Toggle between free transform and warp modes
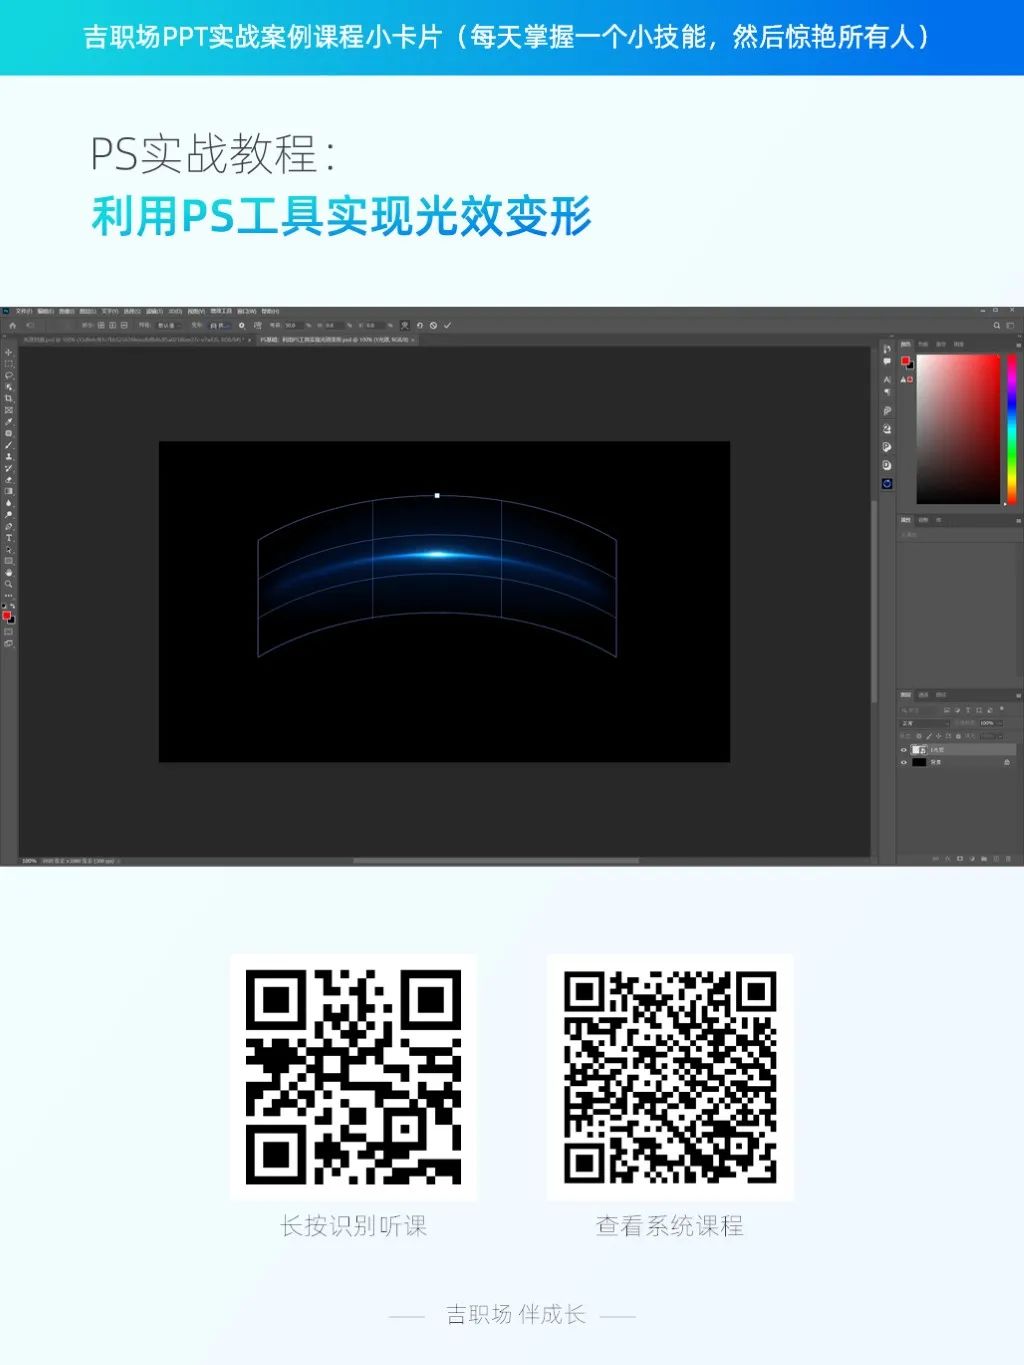Image resolution: width=1024 pixels, height=1365 pixels. pos(404,326)
